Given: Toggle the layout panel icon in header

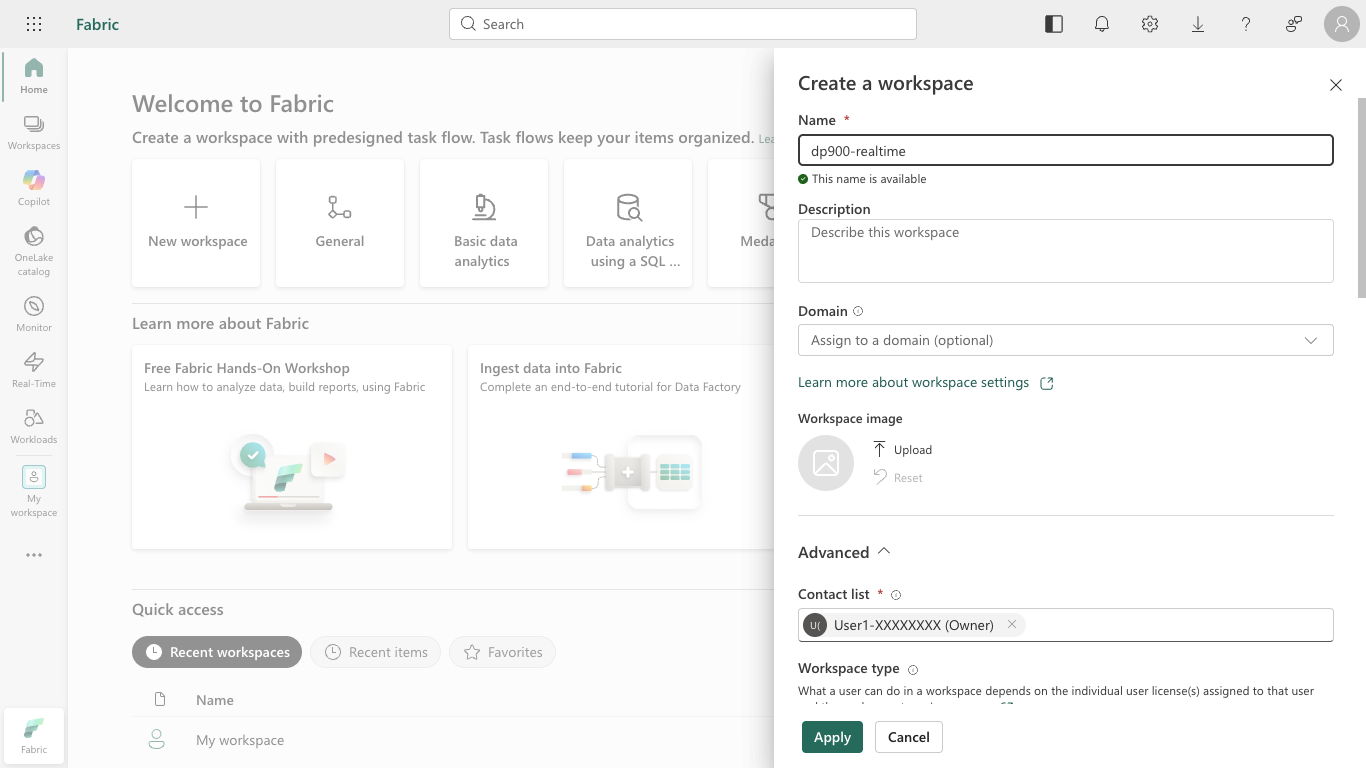Looking at the screenshot, I should [1054, 24].
